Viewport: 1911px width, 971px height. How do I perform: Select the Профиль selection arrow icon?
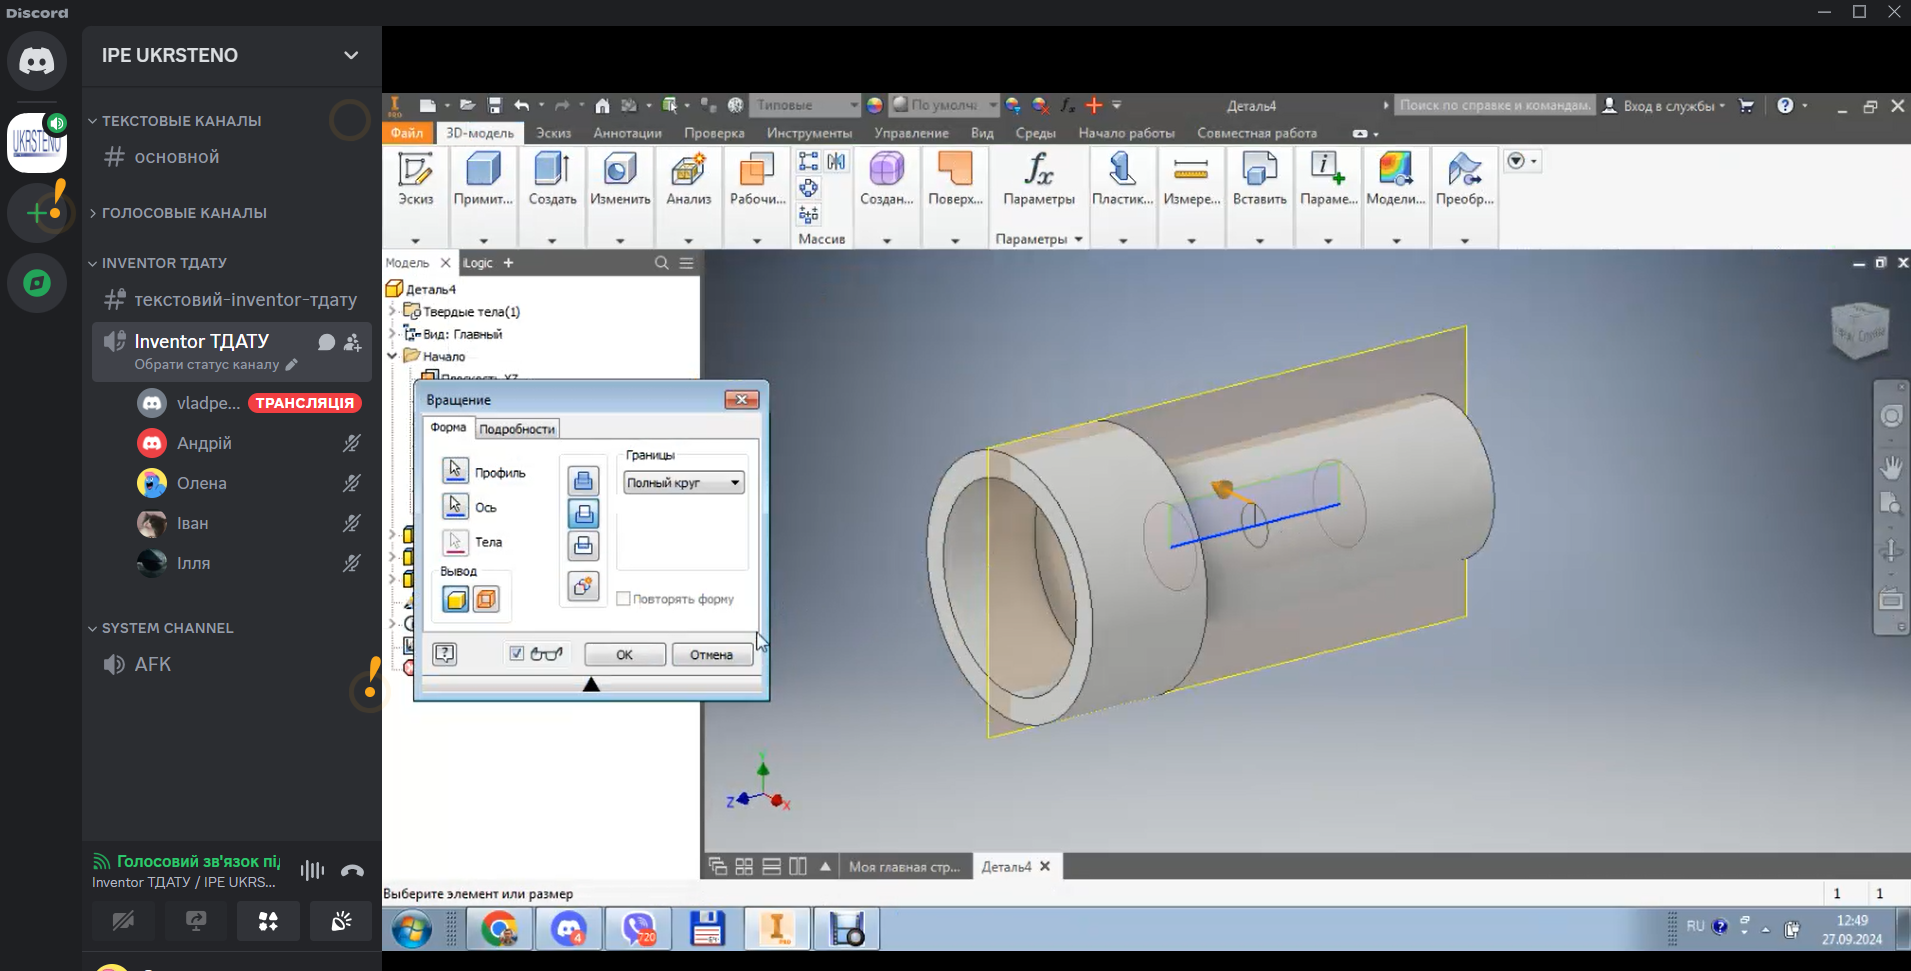(x=455, y=471)
